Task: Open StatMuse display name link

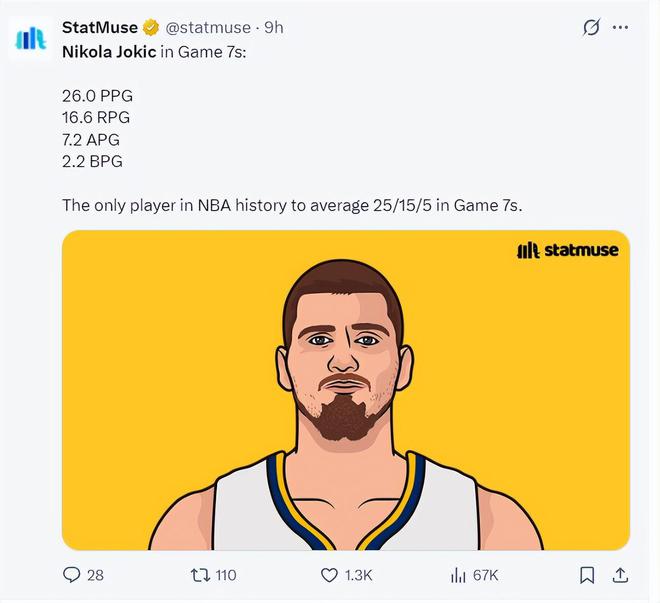Action: 100,28
